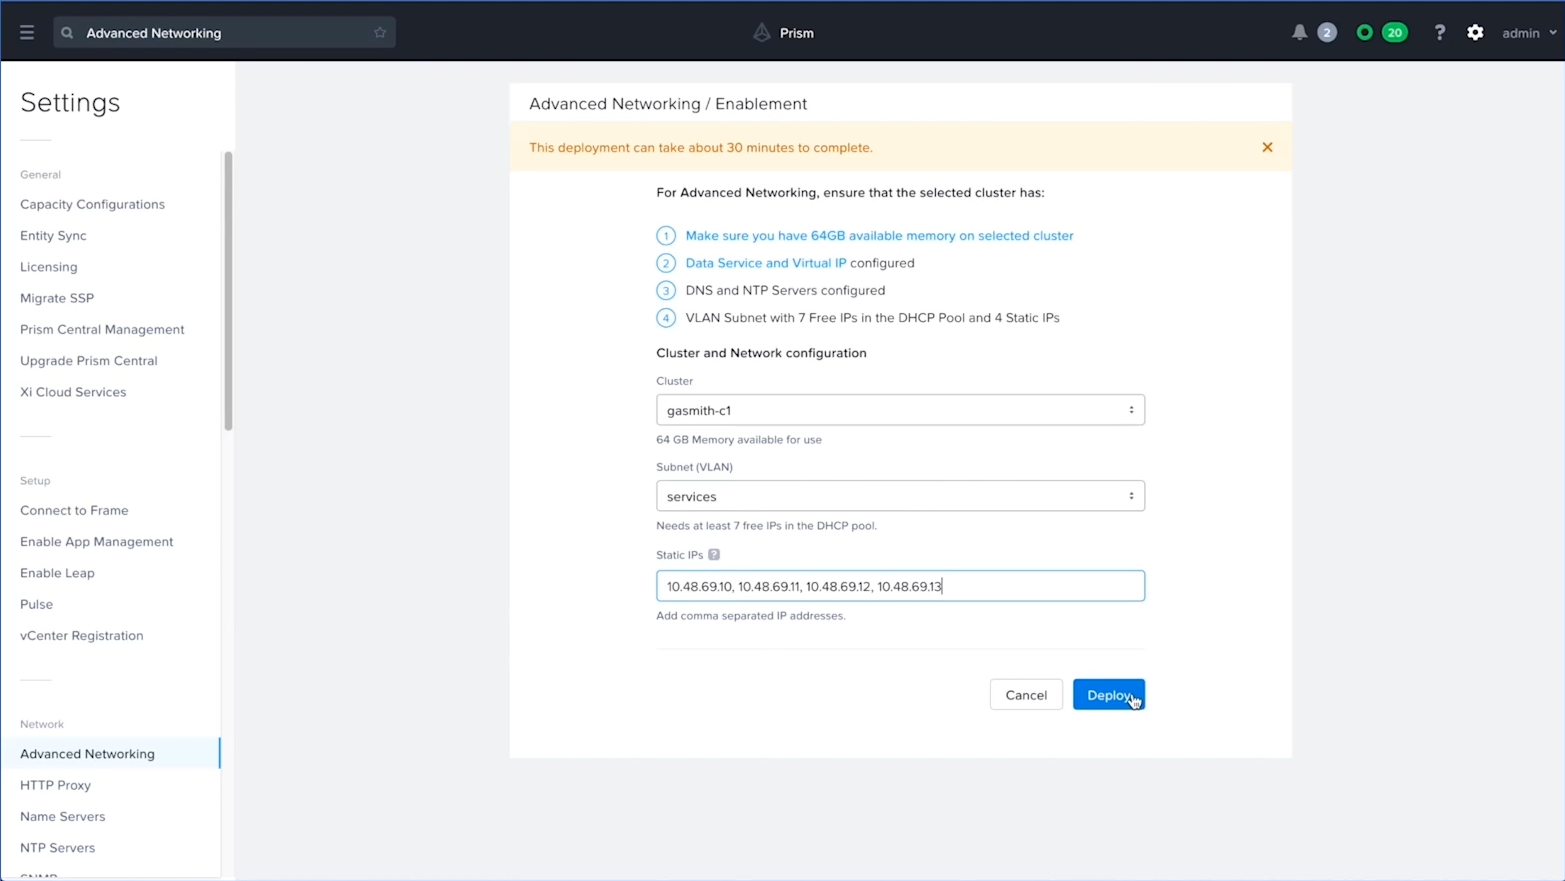The image size is (1565, 881).
Task: Open Data Service and Virtual IP link
Action: point(766,263)
